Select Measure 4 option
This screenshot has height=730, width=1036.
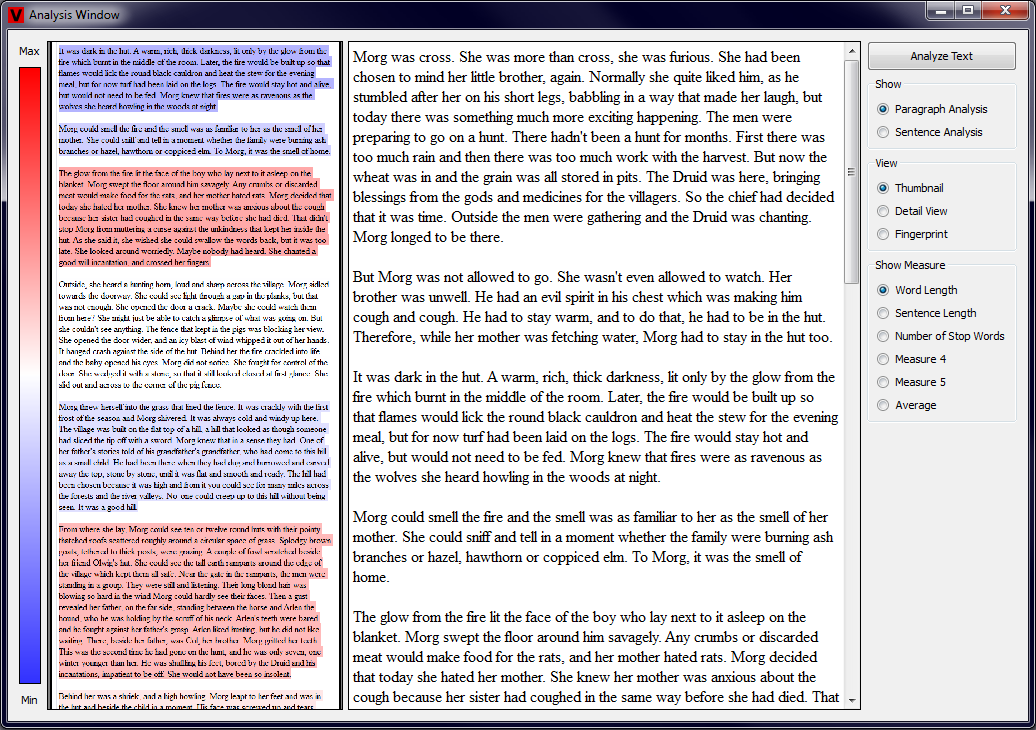883,359
